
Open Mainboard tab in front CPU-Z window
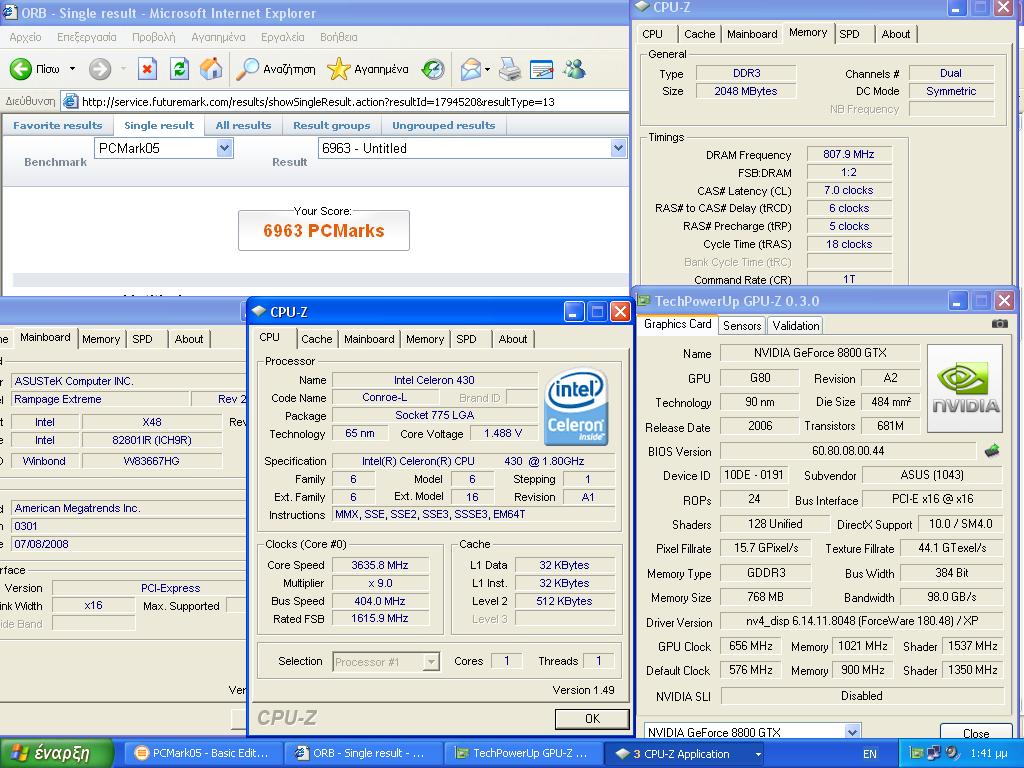(x=369, y=339)
